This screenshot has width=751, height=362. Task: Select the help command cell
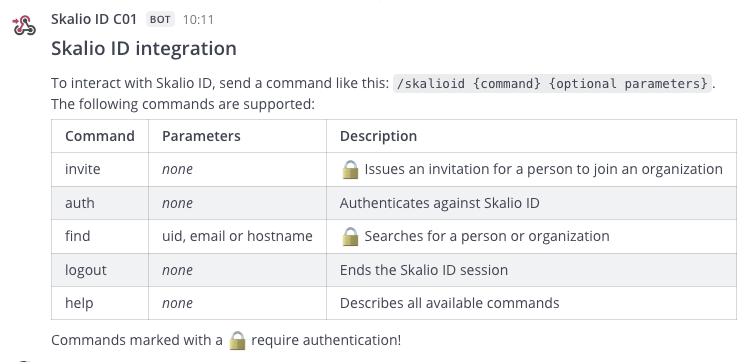100,303
